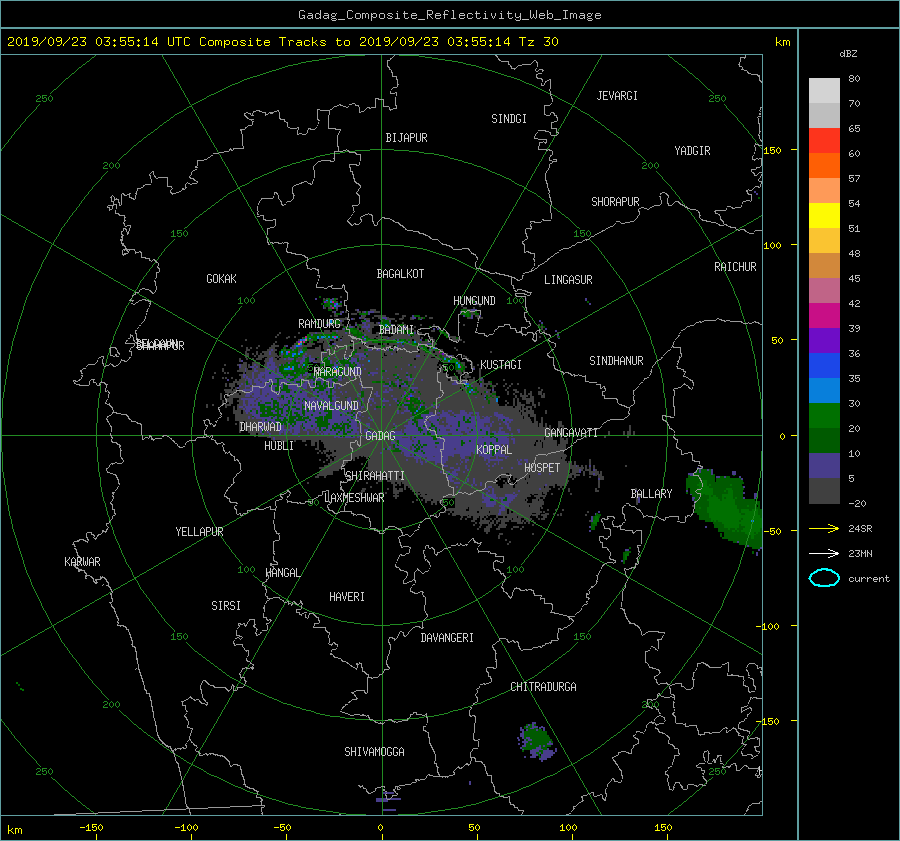Image resolution: width=900 pixels, height=841 pixels.
Task: Click the HOSPET city label
Action: (x=542, y=468)
